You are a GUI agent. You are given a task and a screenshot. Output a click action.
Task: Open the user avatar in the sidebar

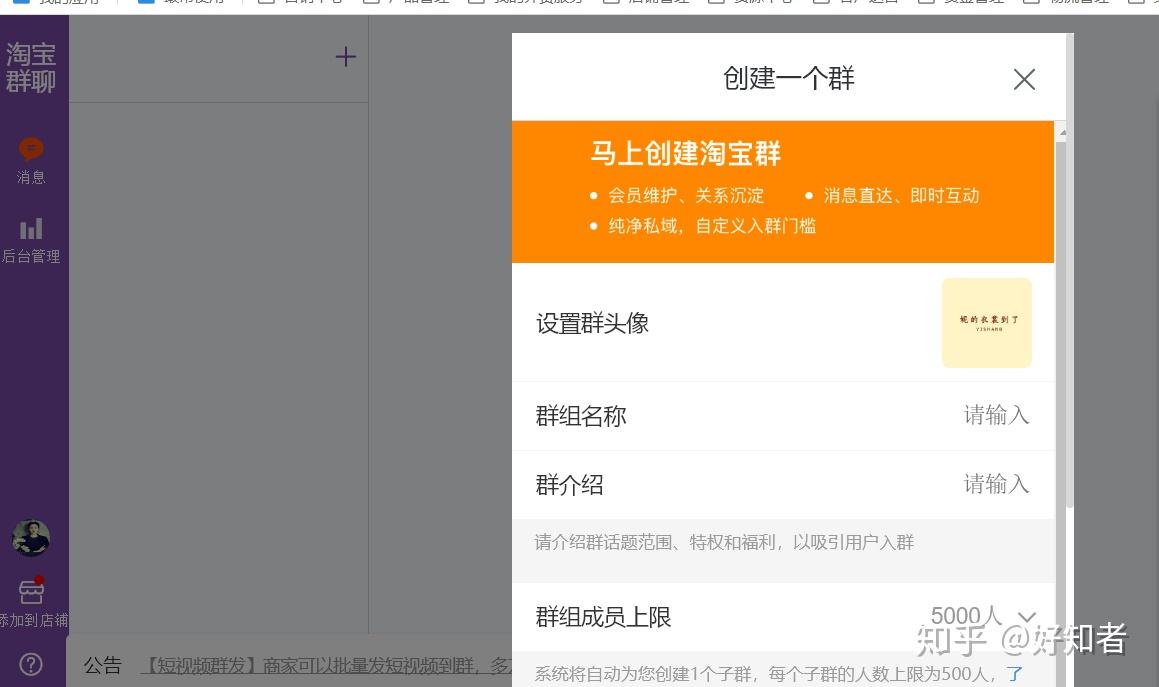click(x=31, y=538)
